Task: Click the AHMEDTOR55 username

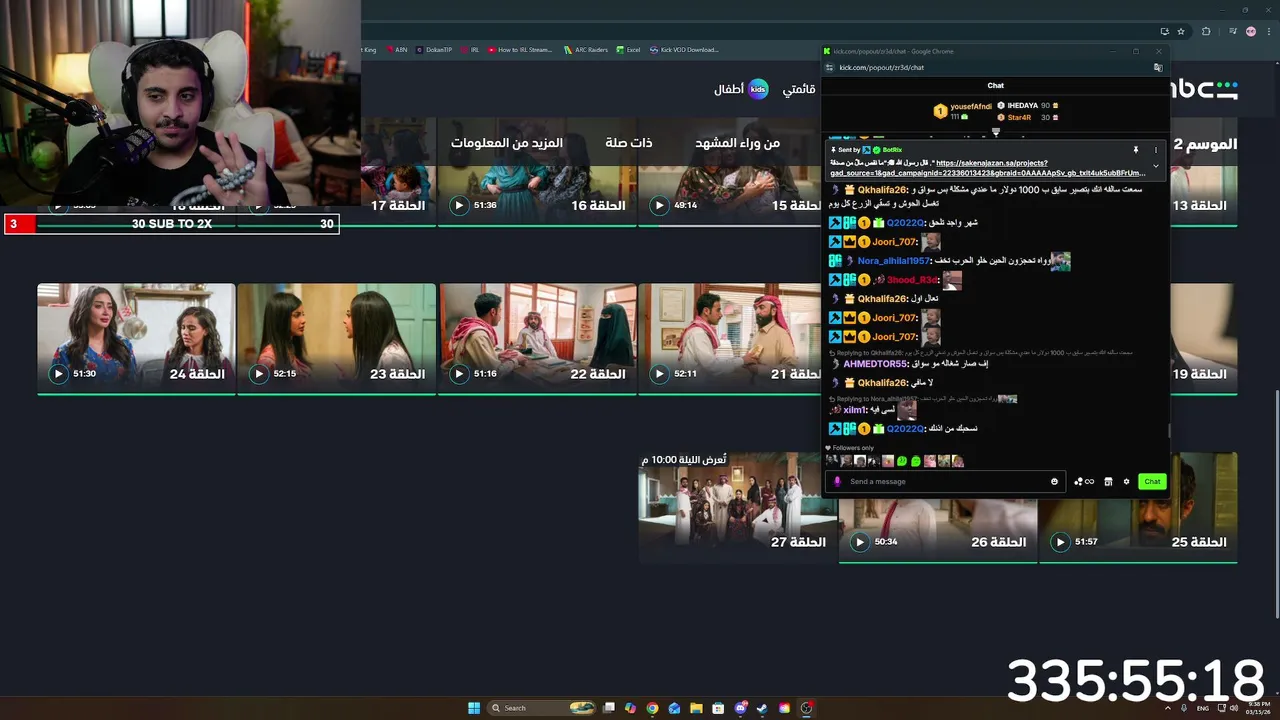Action: (875, 364)
